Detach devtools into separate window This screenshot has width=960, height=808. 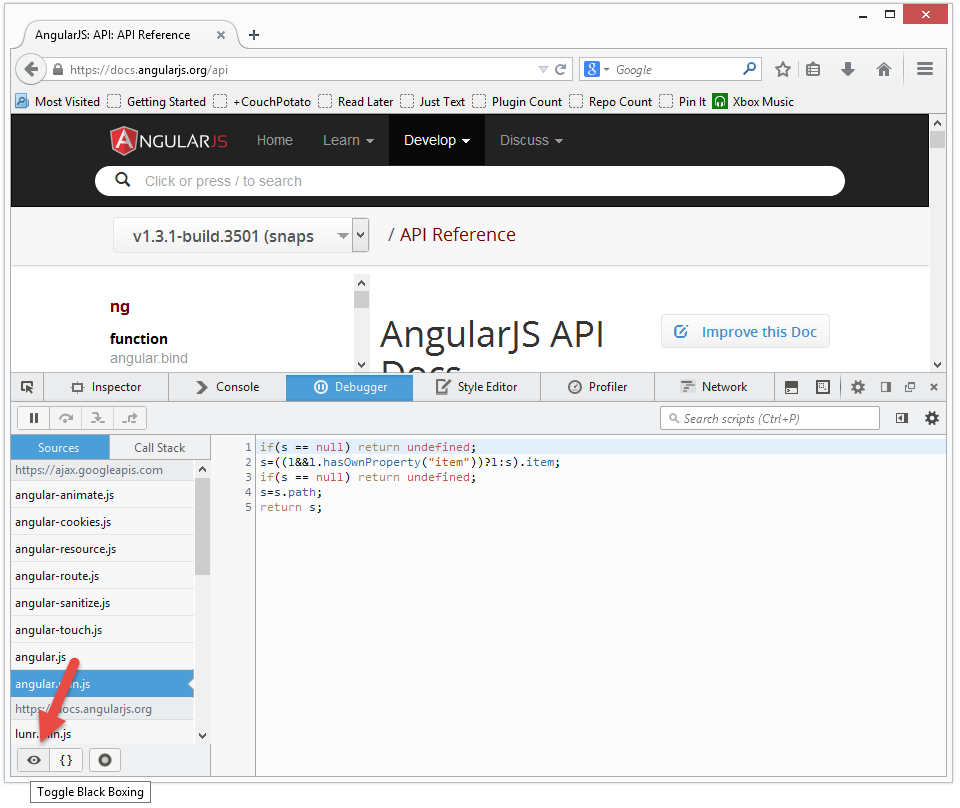point(910,387)
